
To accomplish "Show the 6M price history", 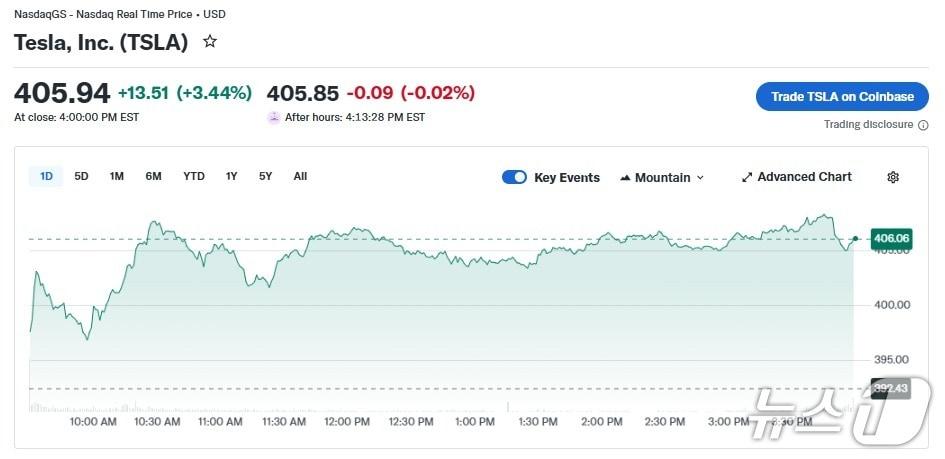I will (x=153, y=176).
